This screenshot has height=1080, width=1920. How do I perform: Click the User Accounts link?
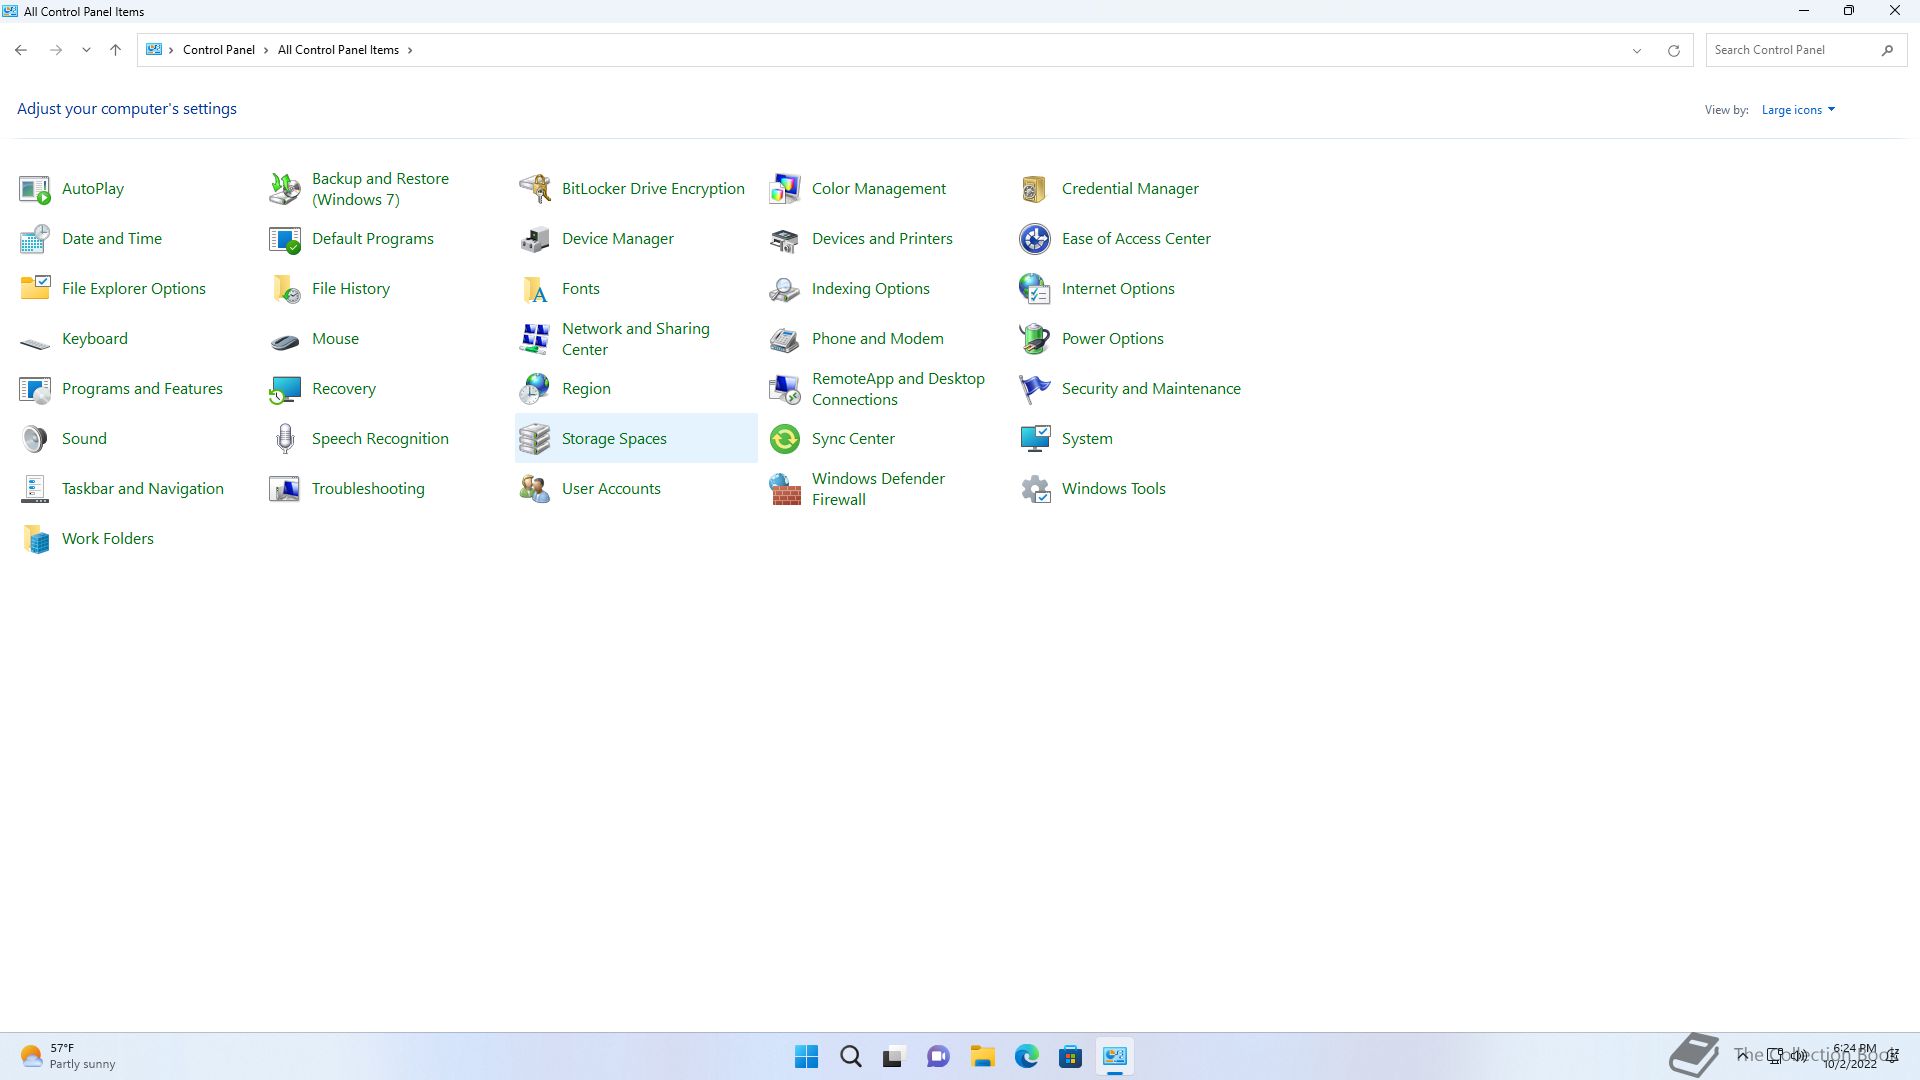(611, 489)
